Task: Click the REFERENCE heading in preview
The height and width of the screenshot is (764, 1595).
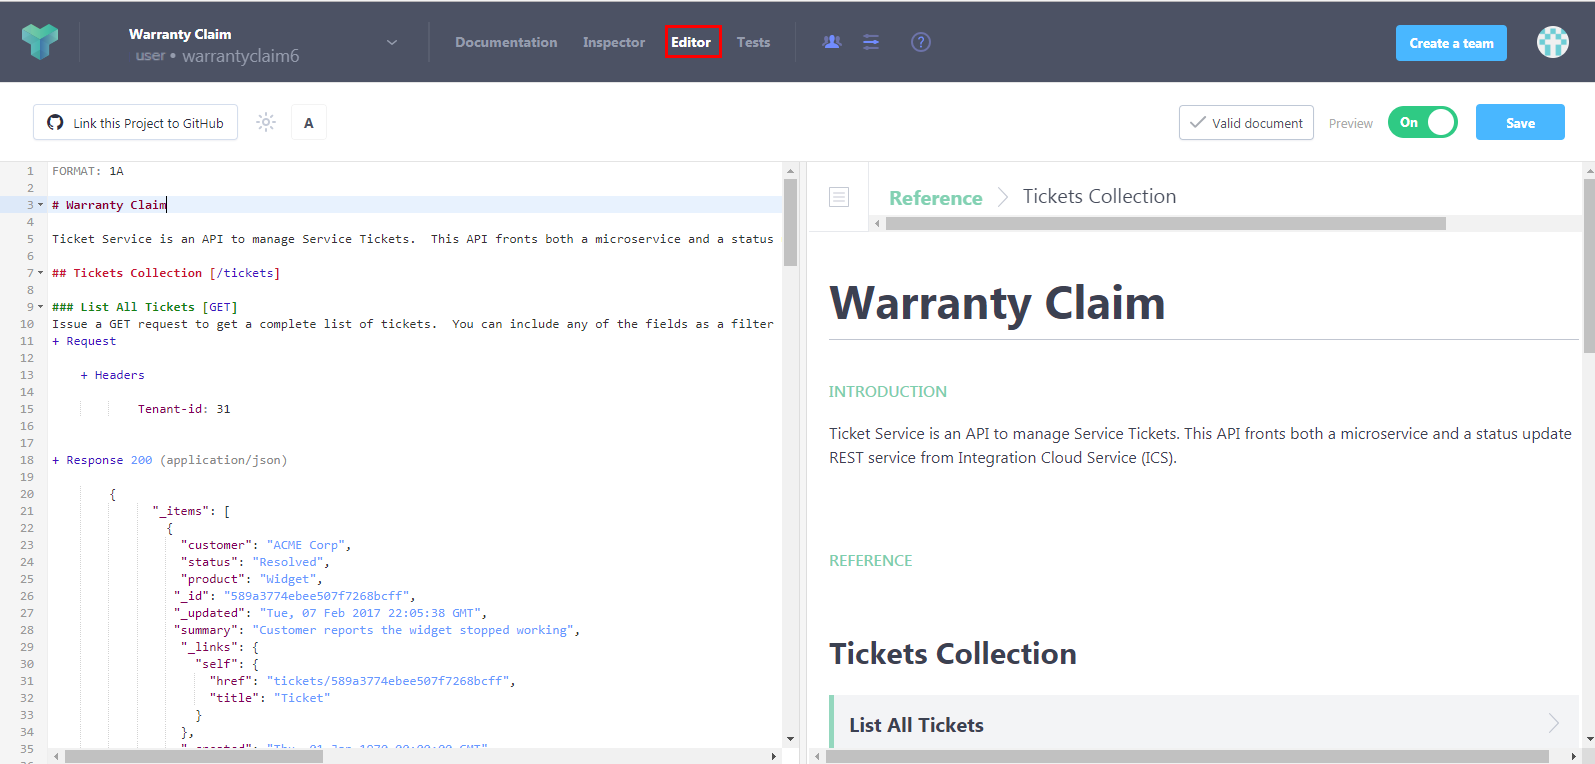Action: [871, 561]
